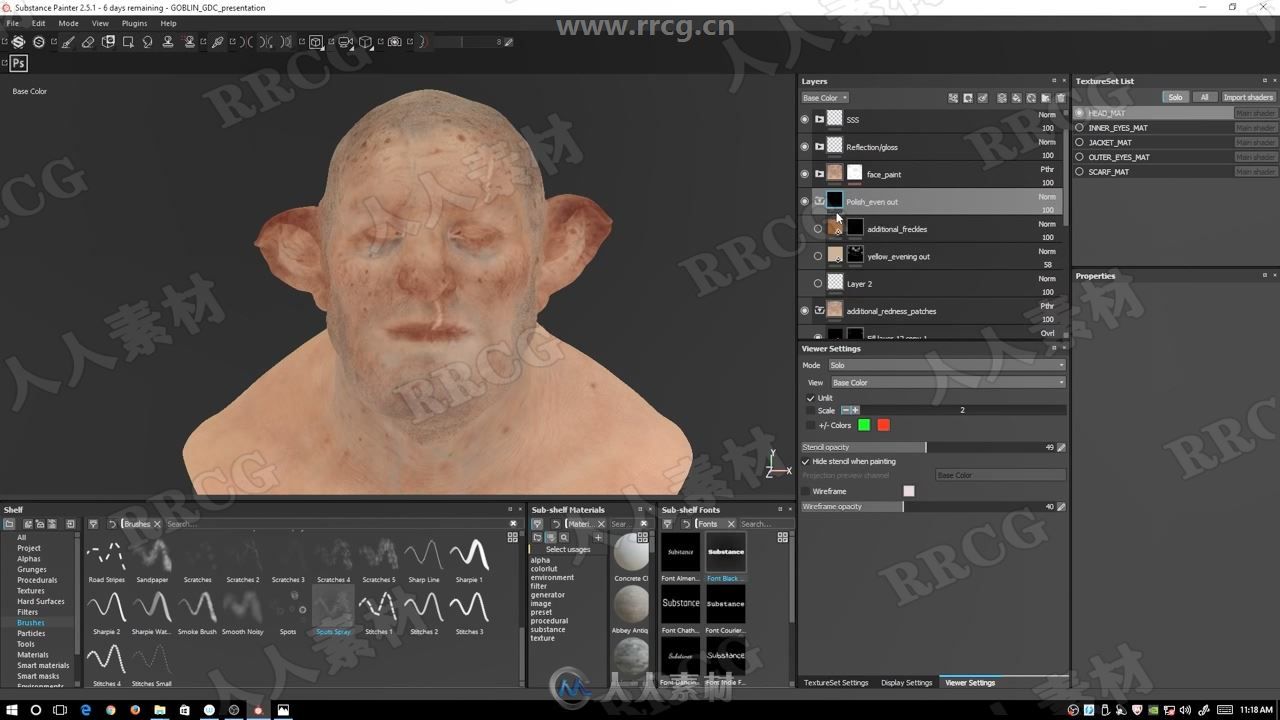Viewport: 1280px width, 720px height.
Task: Select JACKET_MAT texture set radio
Action: coord(1079,142)
